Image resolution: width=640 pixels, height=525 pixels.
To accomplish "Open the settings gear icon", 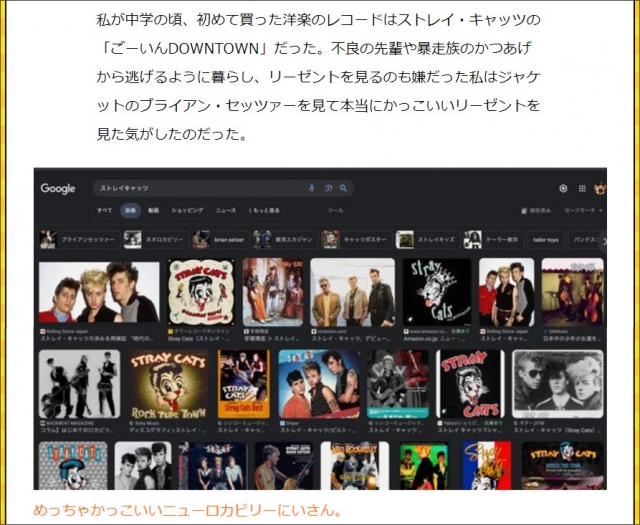I will point(563,188).
